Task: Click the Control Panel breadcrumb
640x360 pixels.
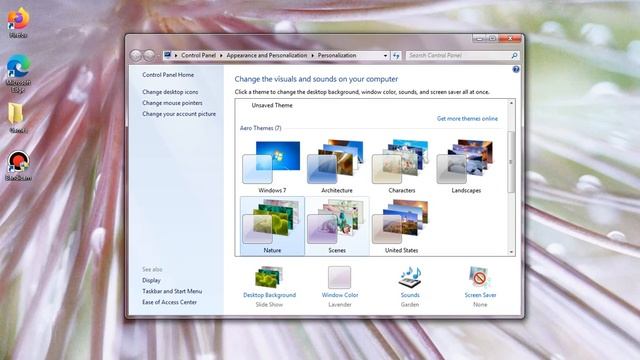Action: [198, 56]
